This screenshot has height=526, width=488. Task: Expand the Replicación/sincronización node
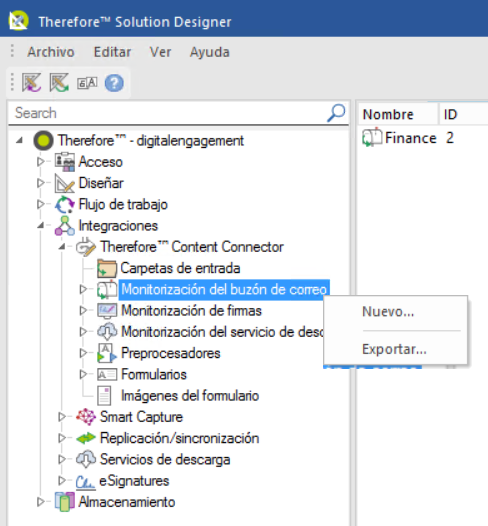[62, 438]
